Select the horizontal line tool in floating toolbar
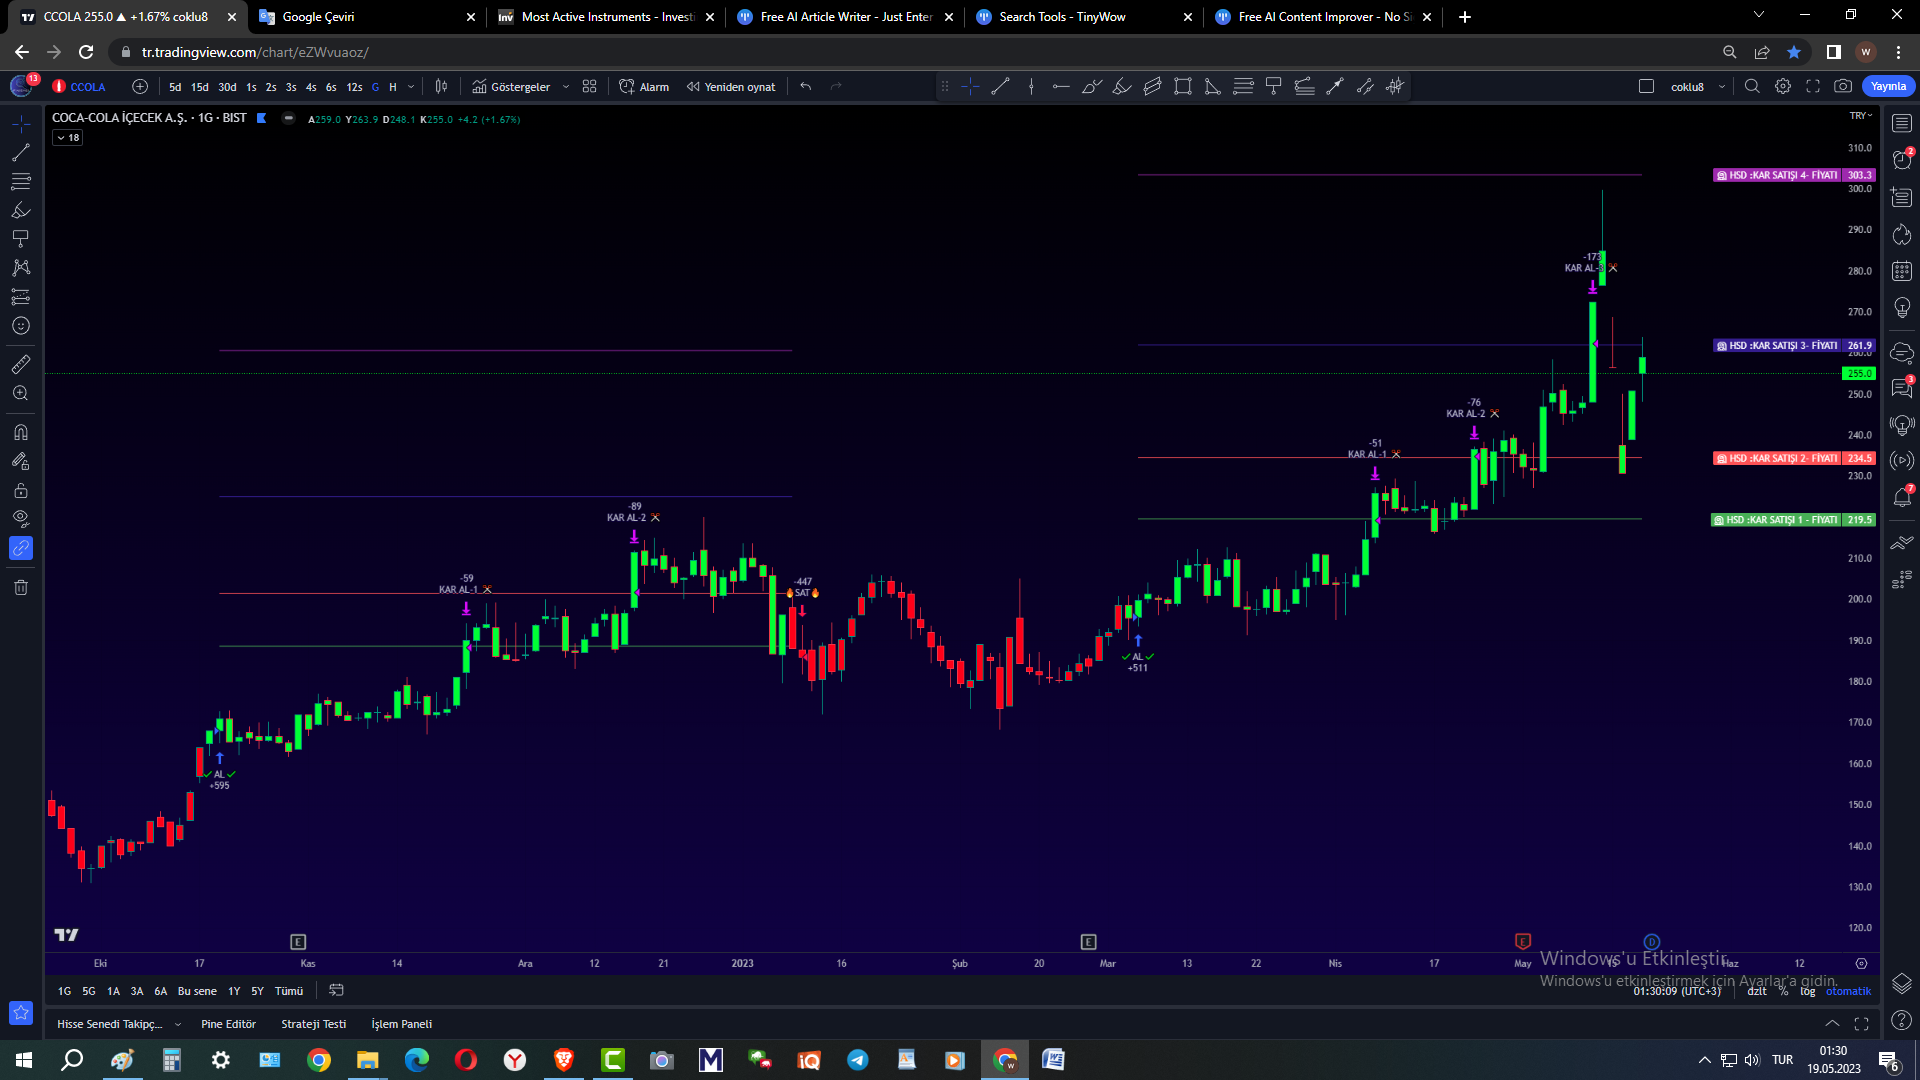1920x1080 pixels. point(1061,87)
